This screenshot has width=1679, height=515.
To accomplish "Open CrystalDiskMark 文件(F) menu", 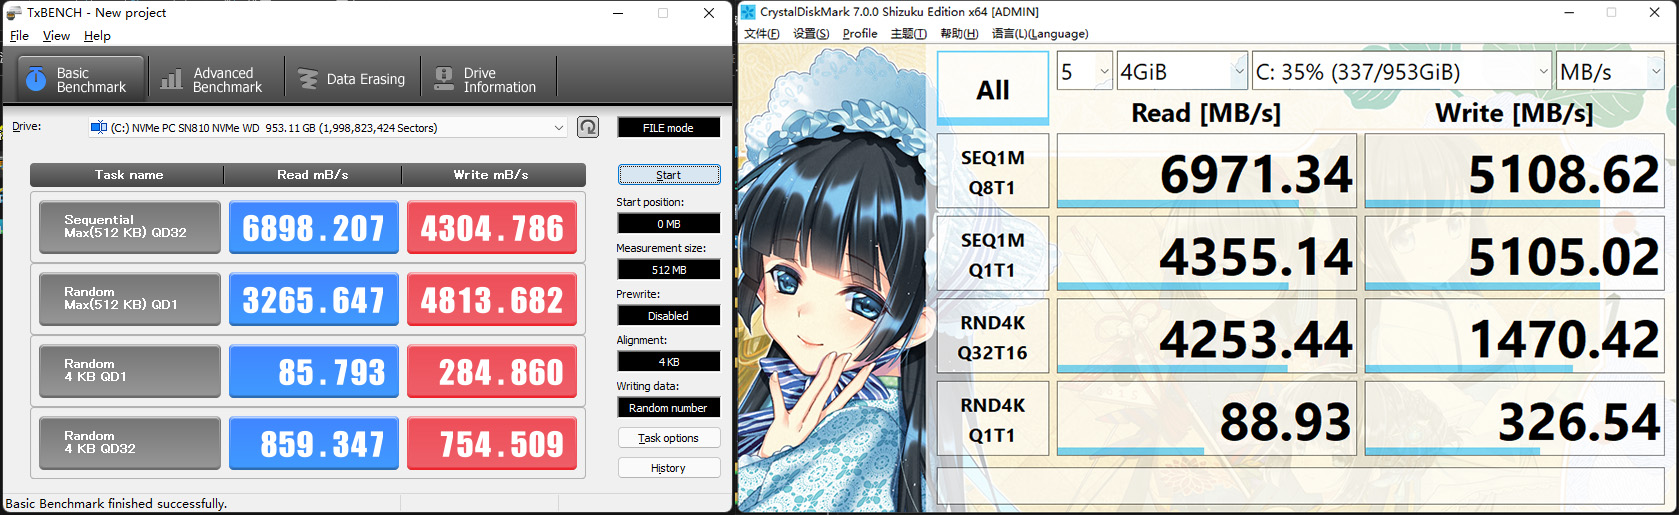I will click(762, 34).
